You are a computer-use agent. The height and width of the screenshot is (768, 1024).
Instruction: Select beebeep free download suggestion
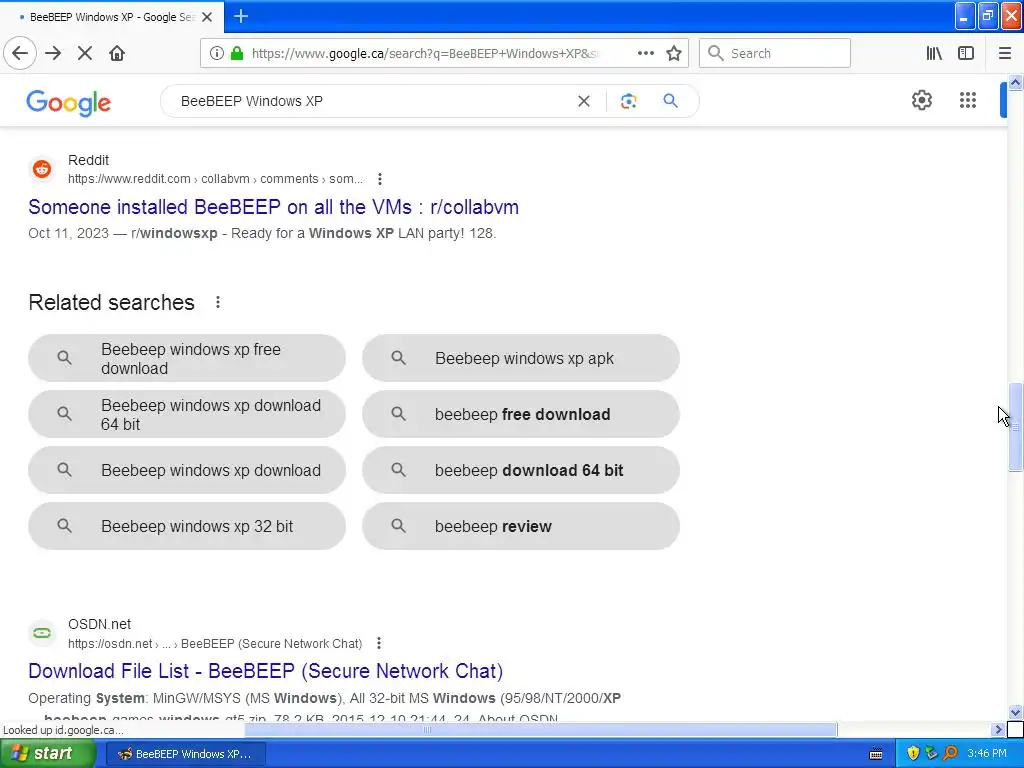coord(520,415)
